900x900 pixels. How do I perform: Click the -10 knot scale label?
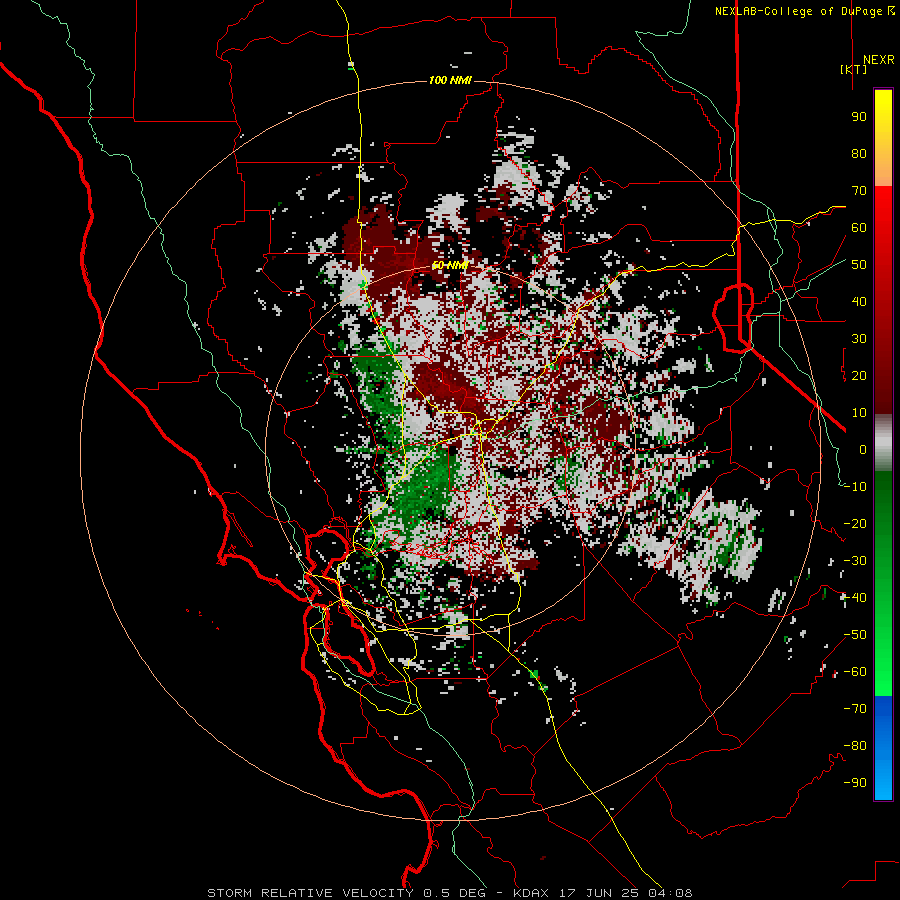pyautogui.click(x=855, y=487)
